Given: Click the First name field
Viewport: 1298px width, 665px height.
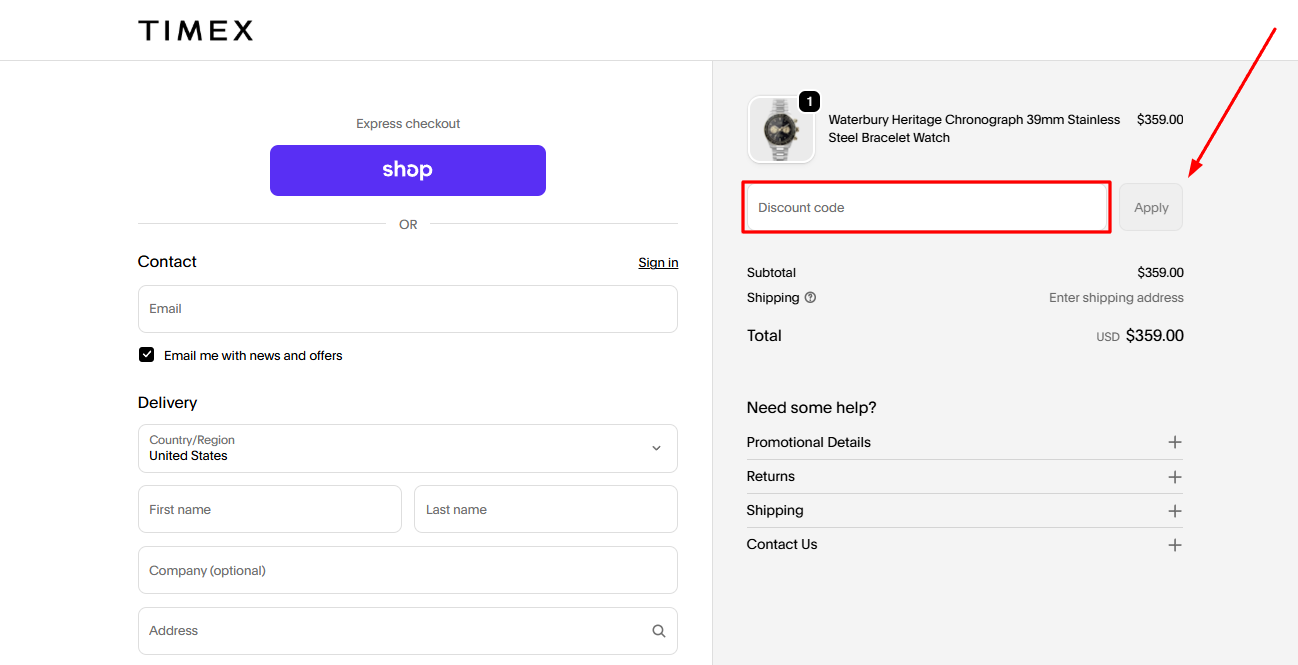Looking at the screenshot, I should click(270, 509).
